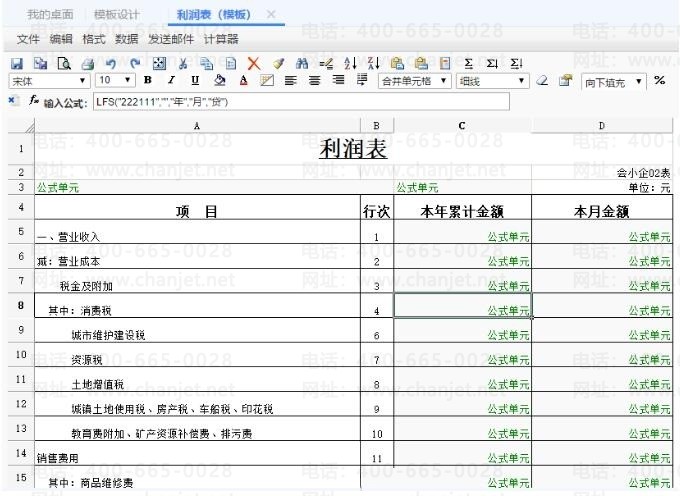Switch to the 我的桌面 tab

coord(50,15)
